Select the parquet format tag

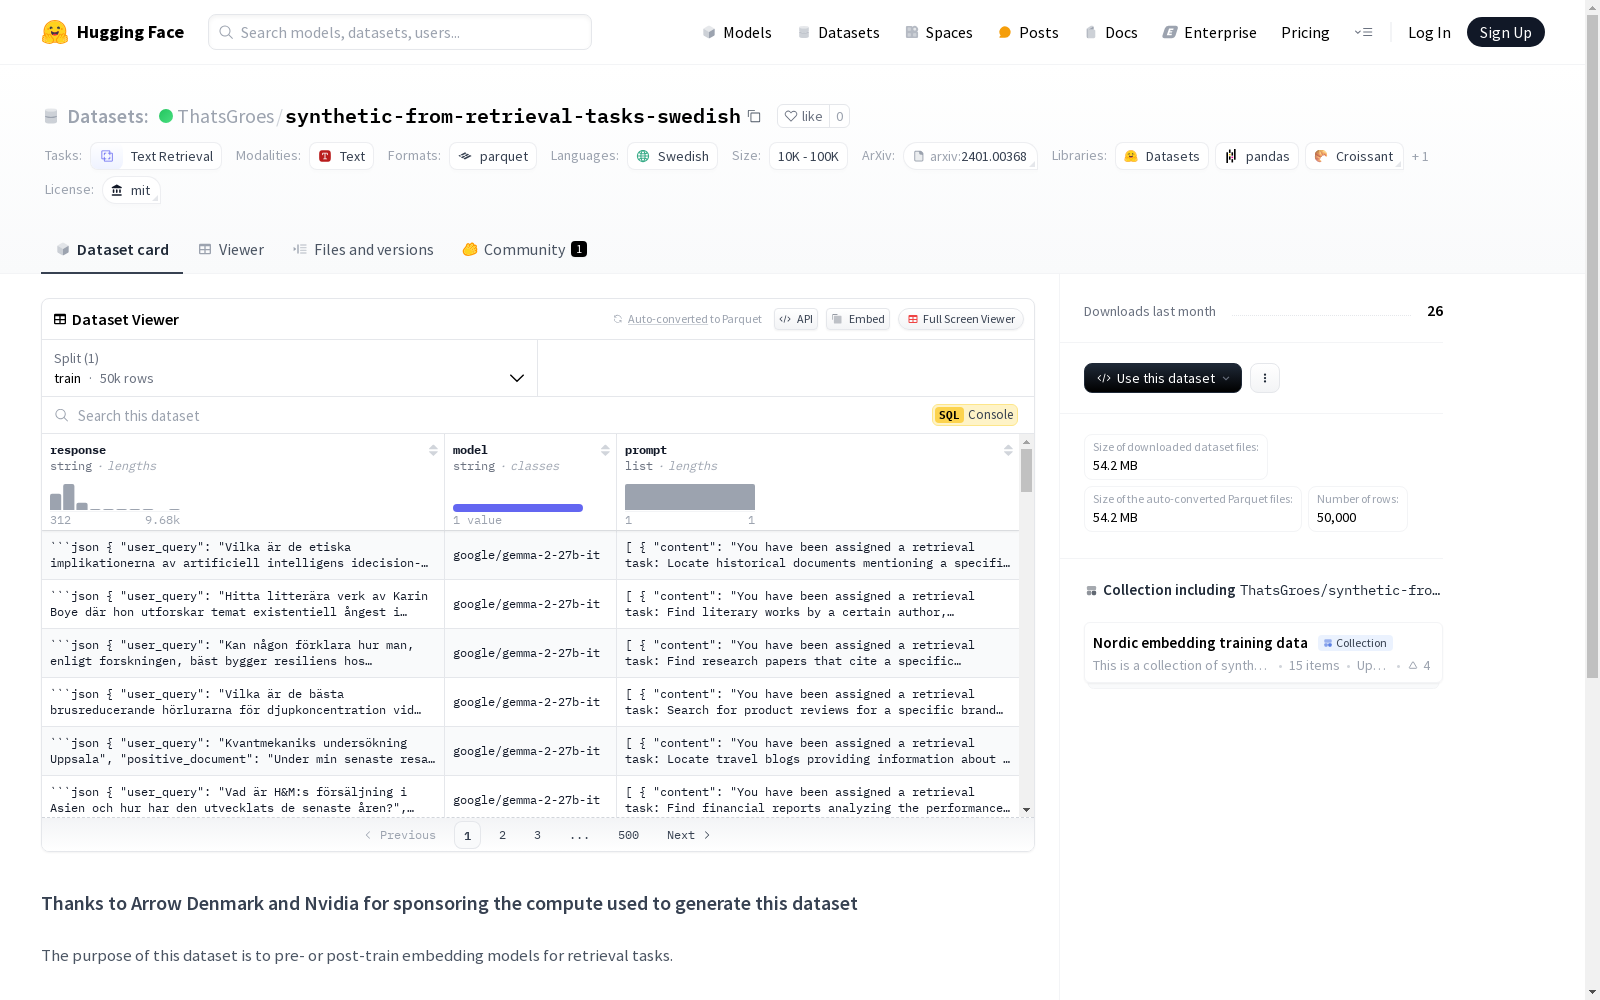pos(493,156)
